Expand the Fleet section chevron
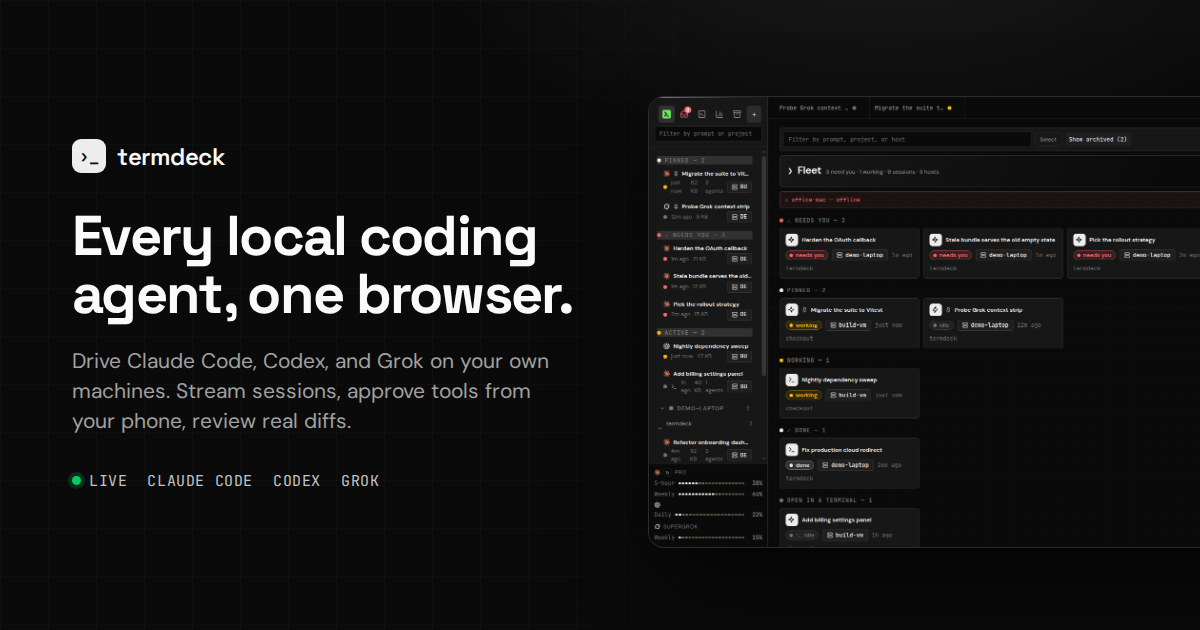Image resolution: width=1200 pixels, height=630 pixels. click(790, 171)
